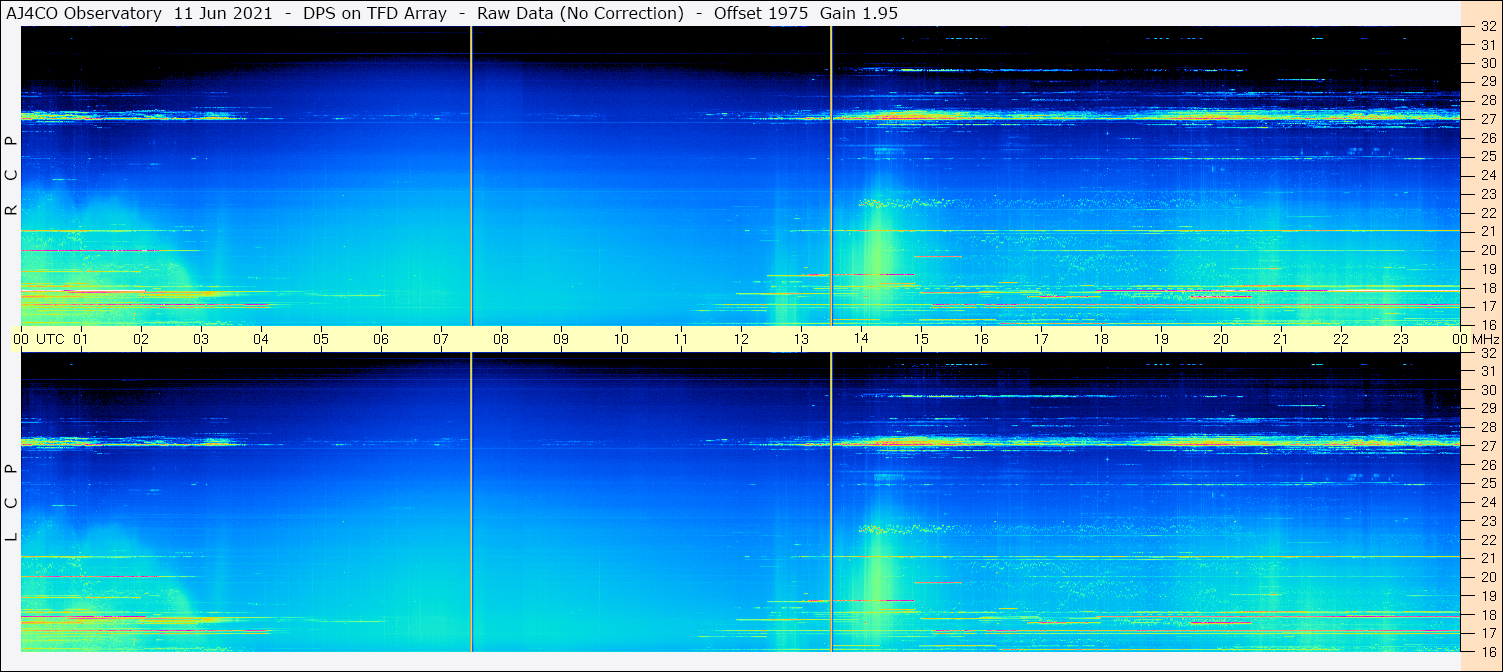The image size is (1503, 672).
Task: Click the 'UTC' label on time axis
Action: (50, 339)
